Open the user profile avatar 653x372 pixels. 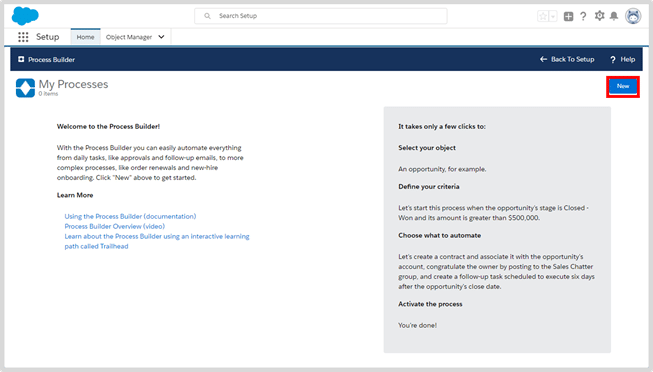click(x=633, y=16)
